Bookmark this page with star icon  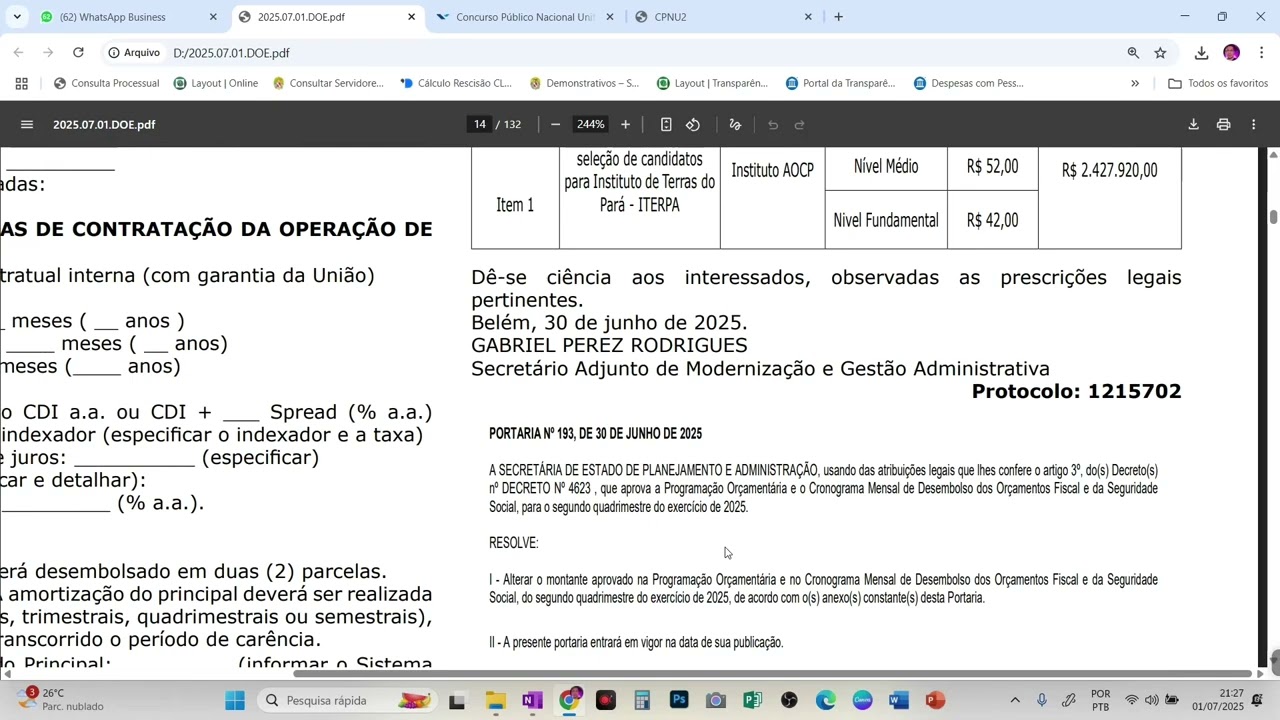pos(1160,53)
